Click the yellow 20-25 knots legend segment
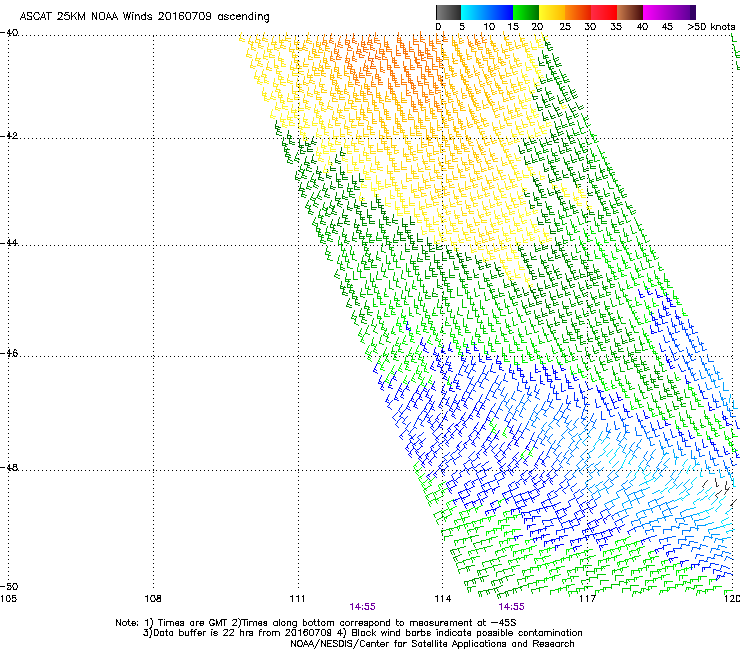Screen dimensions: 740x650 pos(552,12)
